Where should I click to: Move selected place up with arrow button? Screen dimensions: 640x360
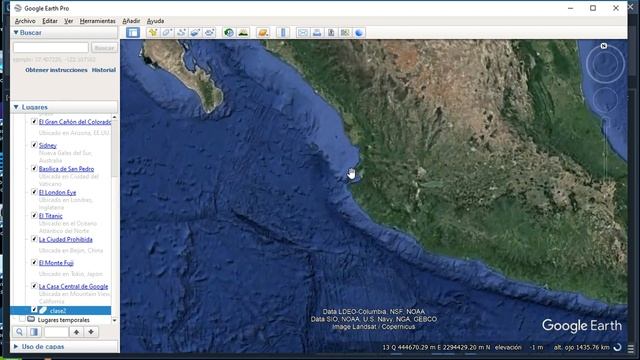pos(76,332)
